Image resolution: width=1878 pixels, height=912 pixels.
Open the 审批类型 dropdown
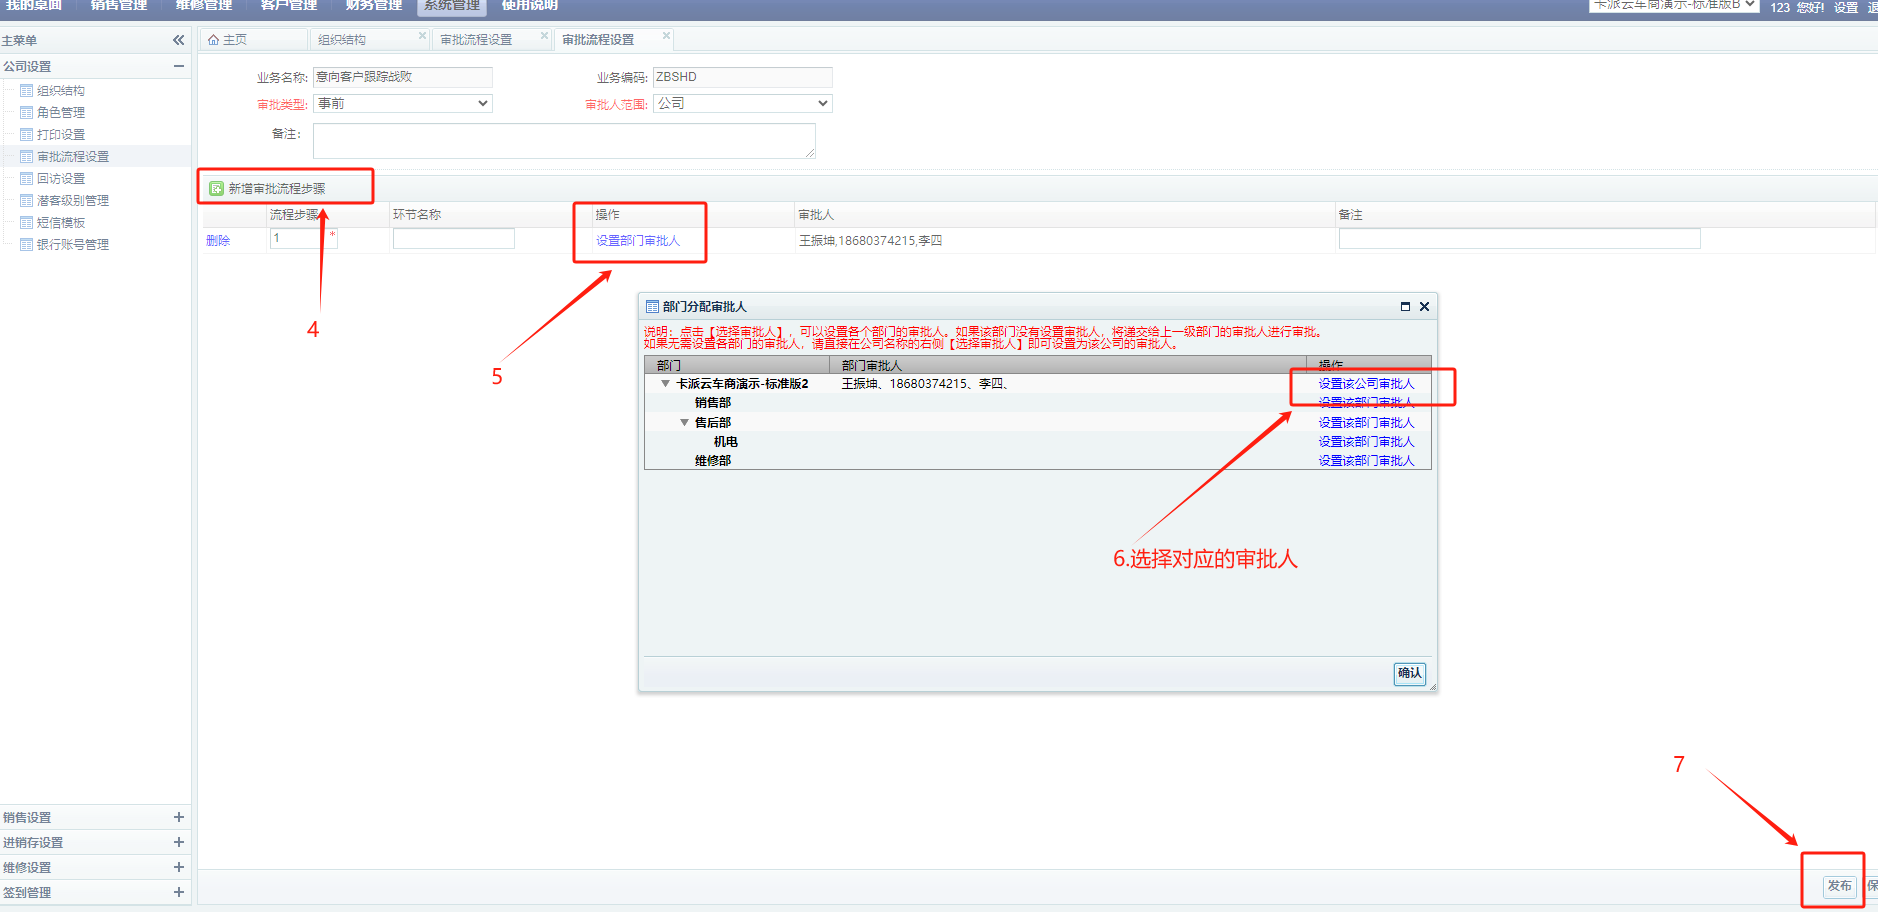402,104
